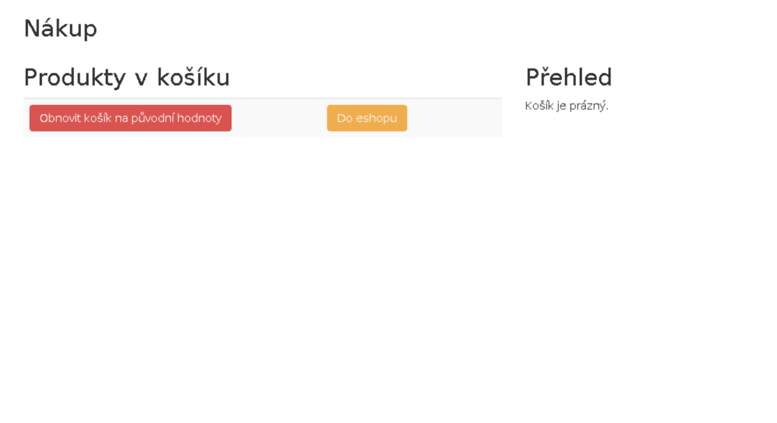Screen dimensions: 777x423
Task: Click the word Košík in summary text
Action: pyautogui.click(x=539, y=106)
